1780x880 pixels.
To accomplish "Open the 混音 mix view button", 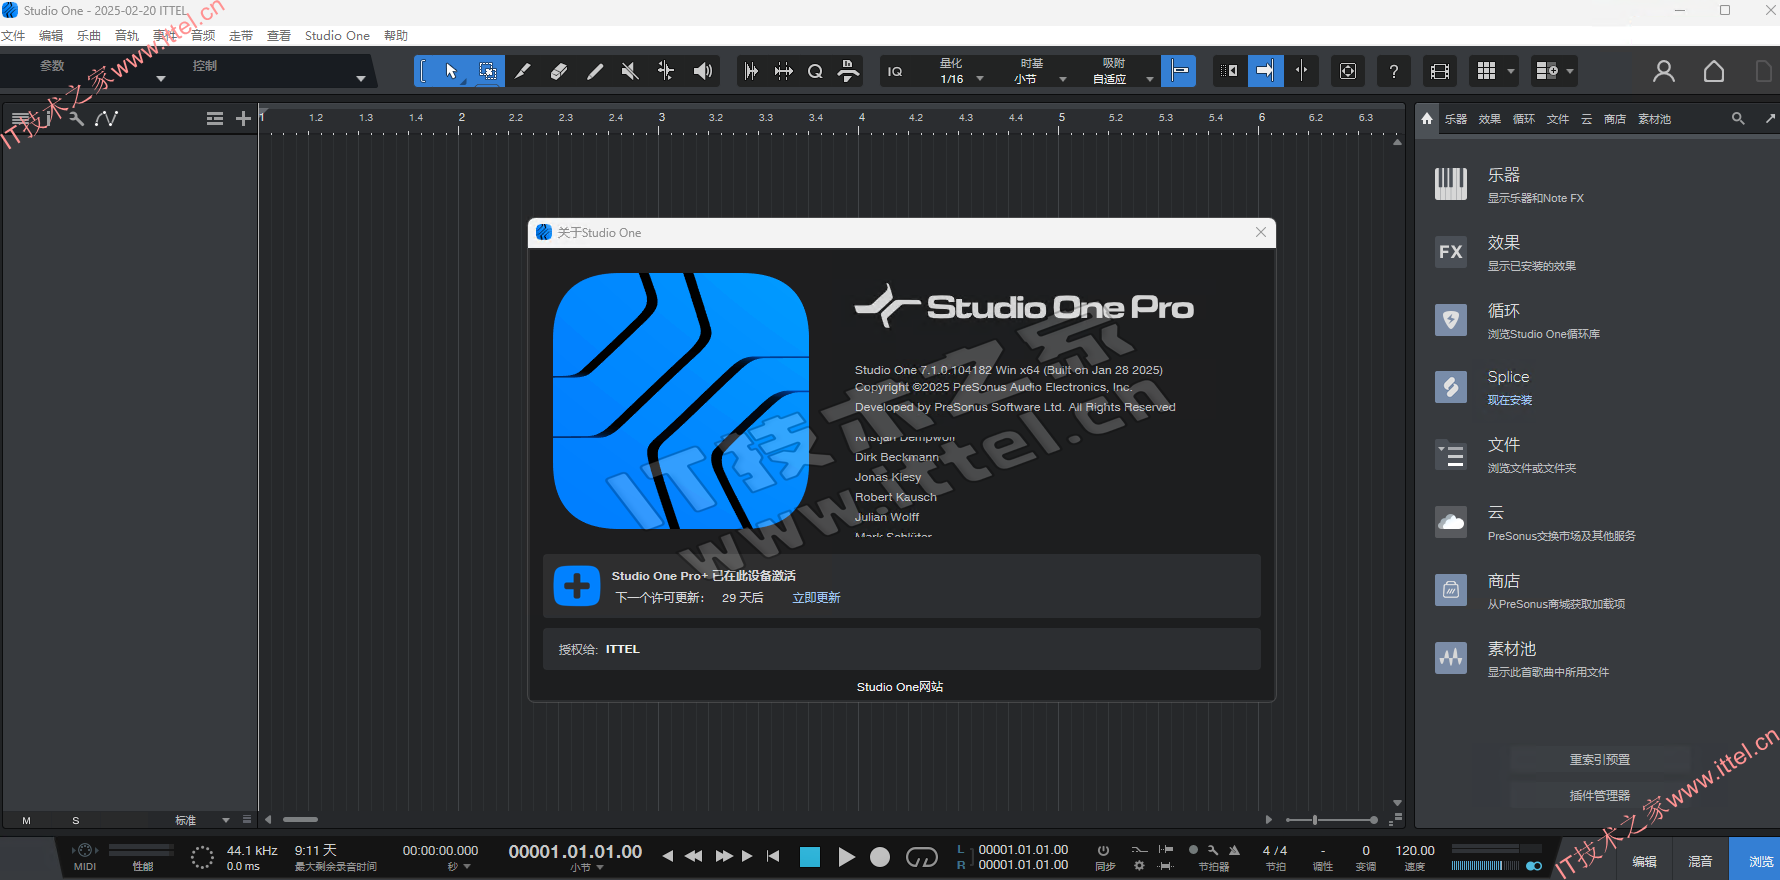I will (1700, 861).
